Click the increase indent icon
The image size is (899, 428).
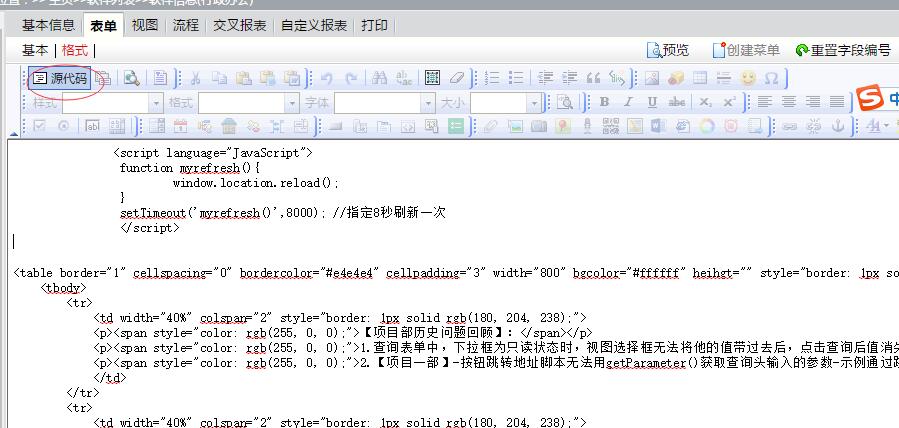click(569, 78)
